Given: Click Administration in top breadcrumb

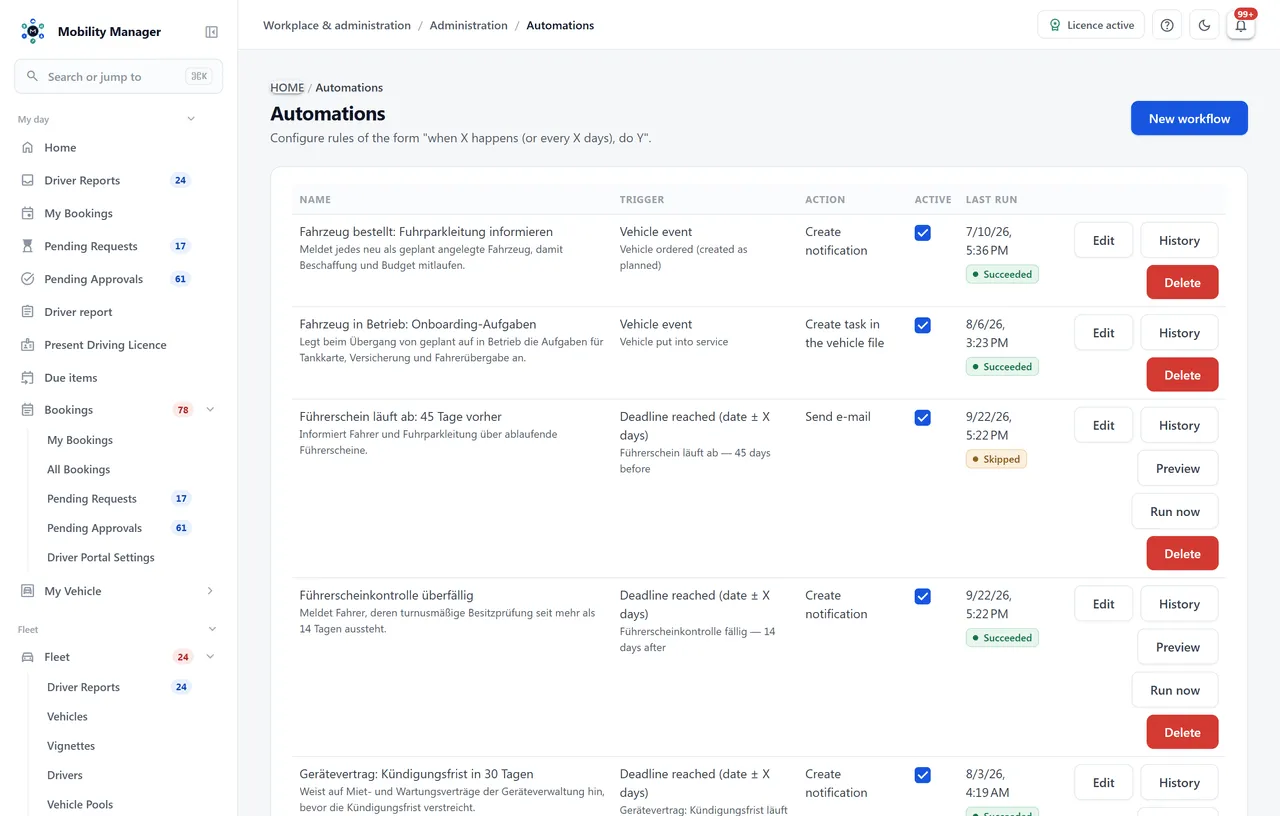Looking at the screenshot, I should click(x=468, y=25).
